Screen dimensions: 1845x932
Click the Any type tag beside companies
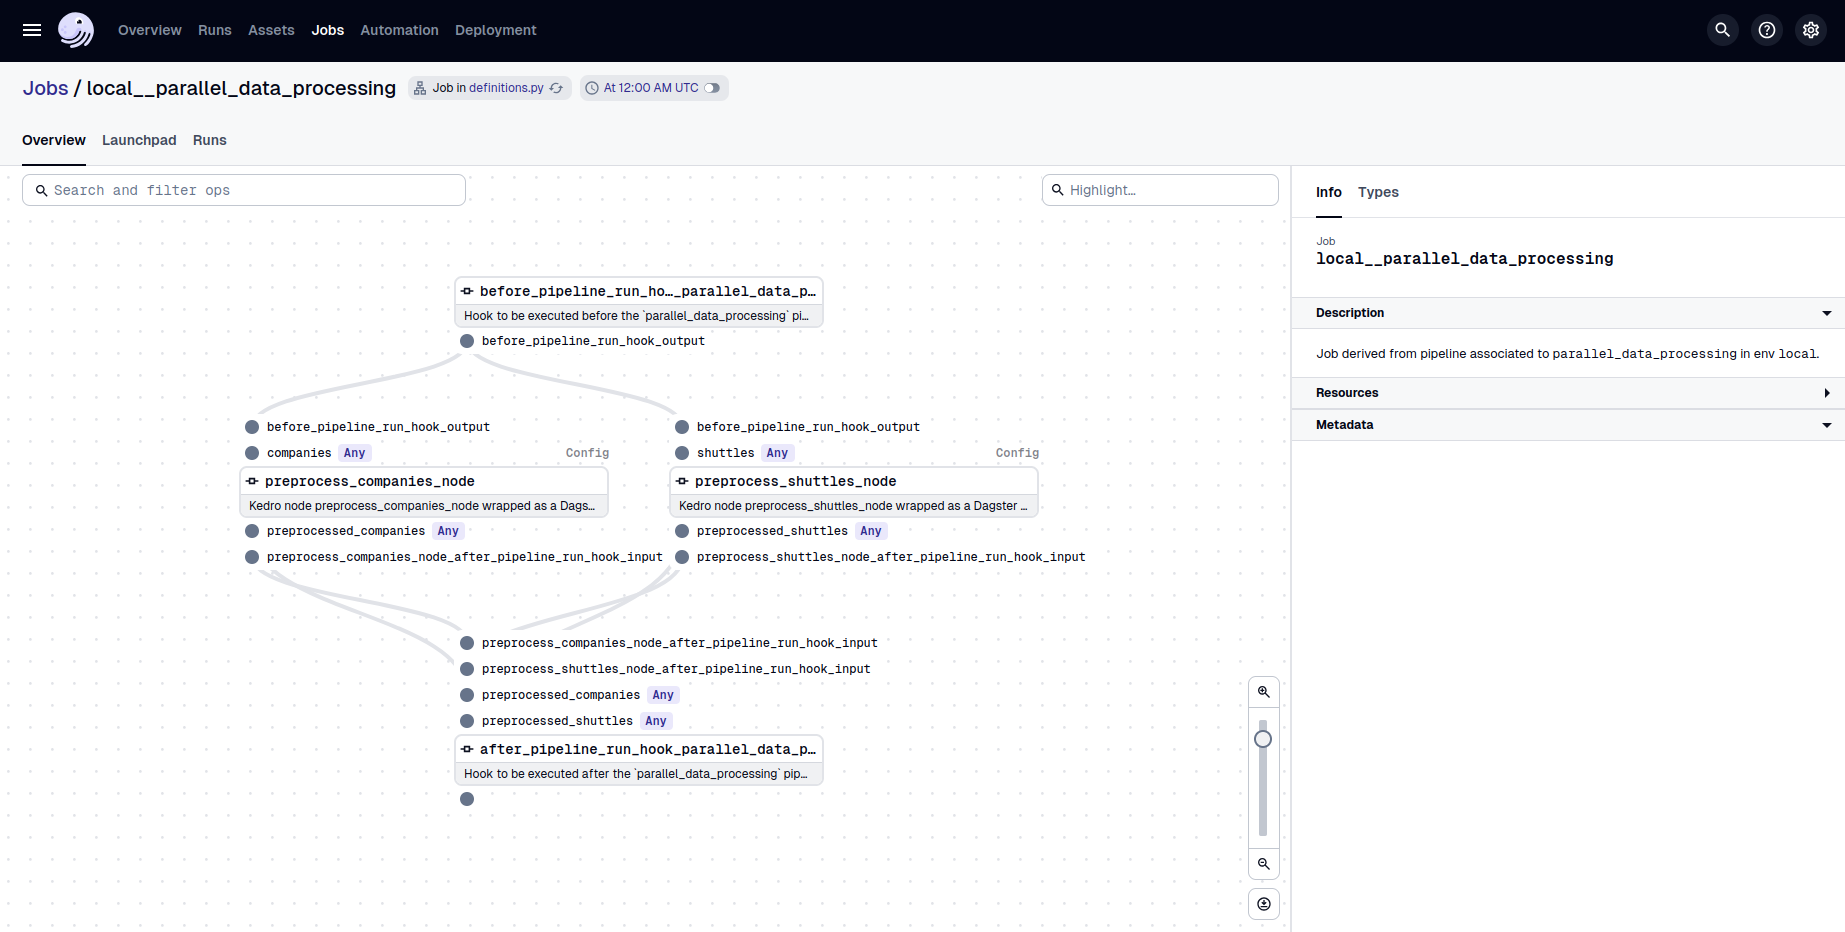(355, 453)
